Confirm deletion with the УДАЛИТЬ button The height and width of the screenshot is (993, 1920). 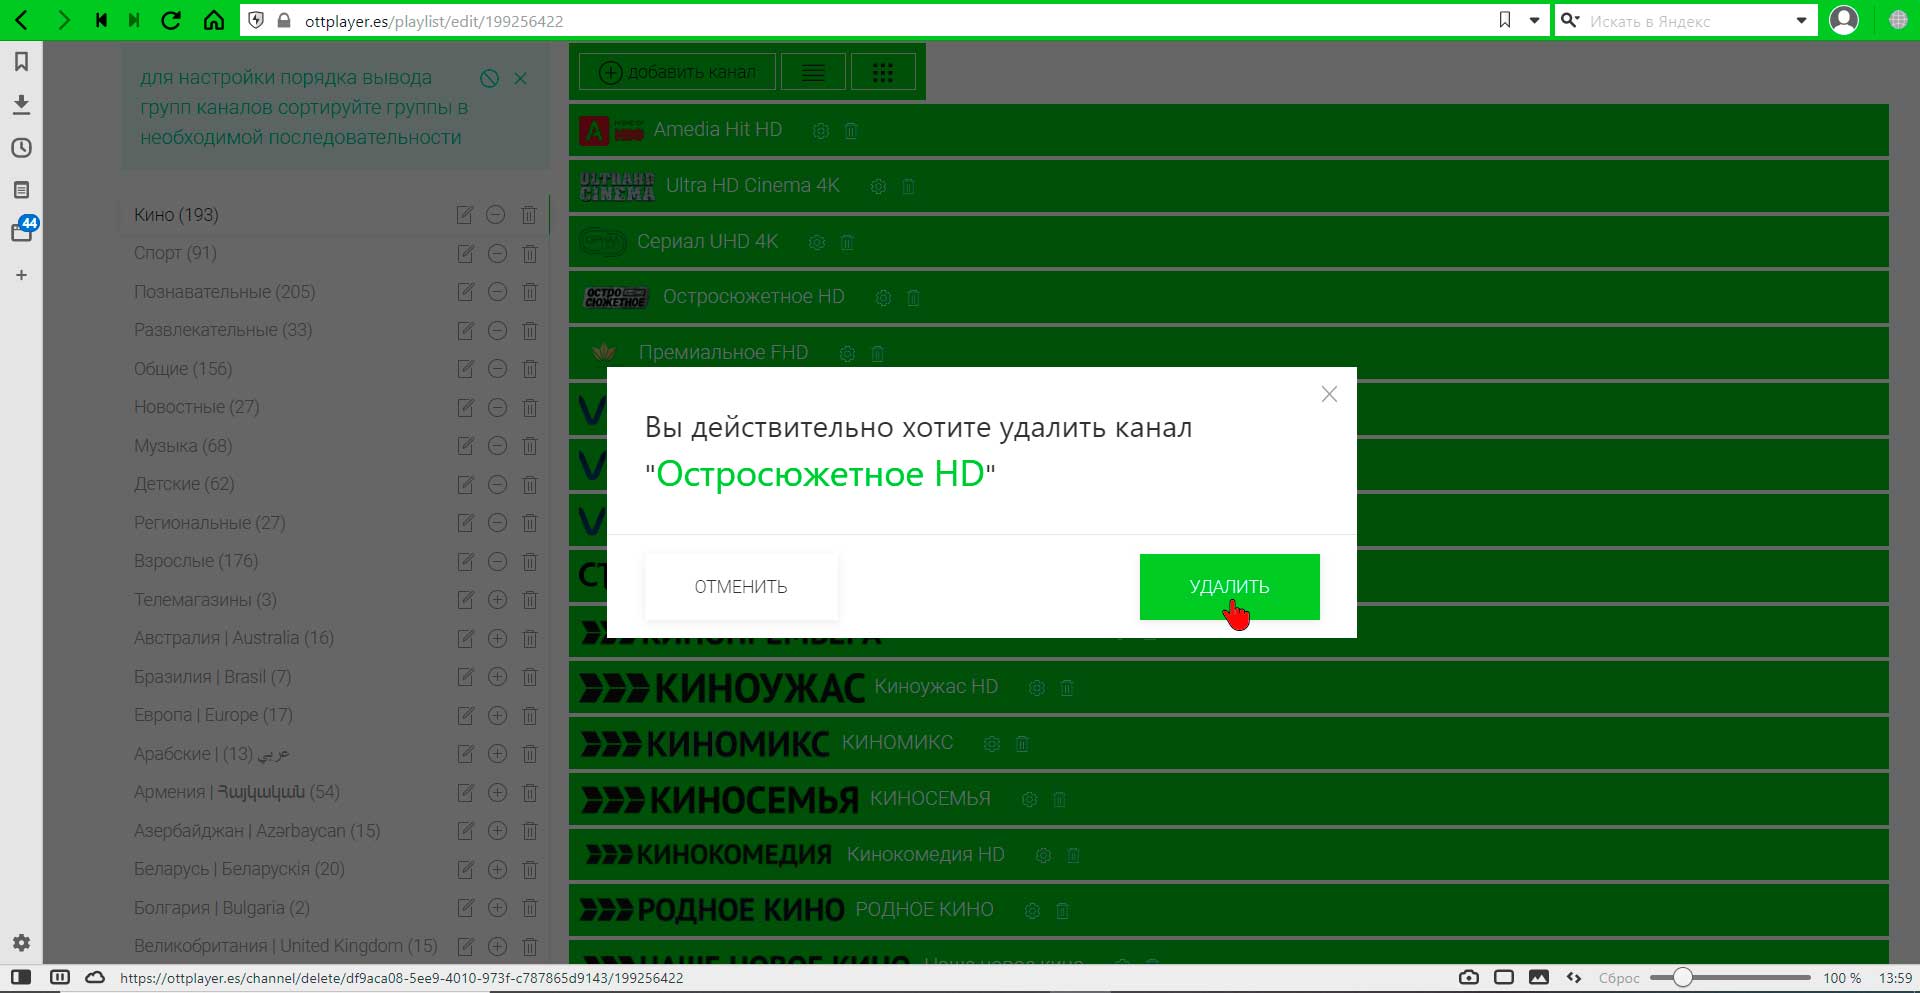pyautogui.click(x=1229, y=587)
